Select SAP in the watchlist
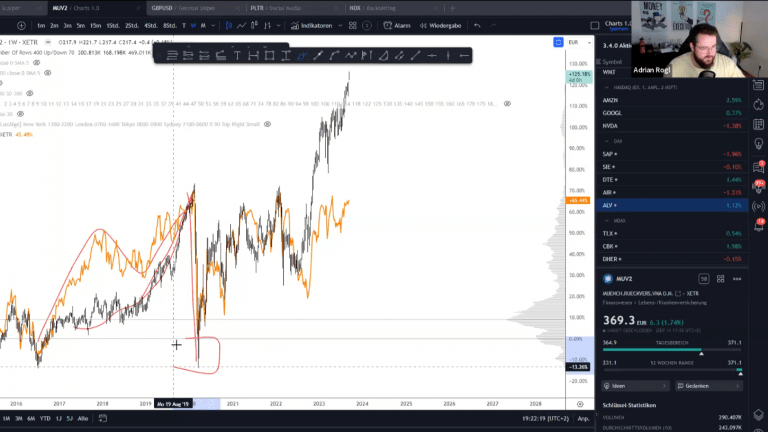Image resolution: width=768 pixels, height=432 pixels. coord(672,154)
